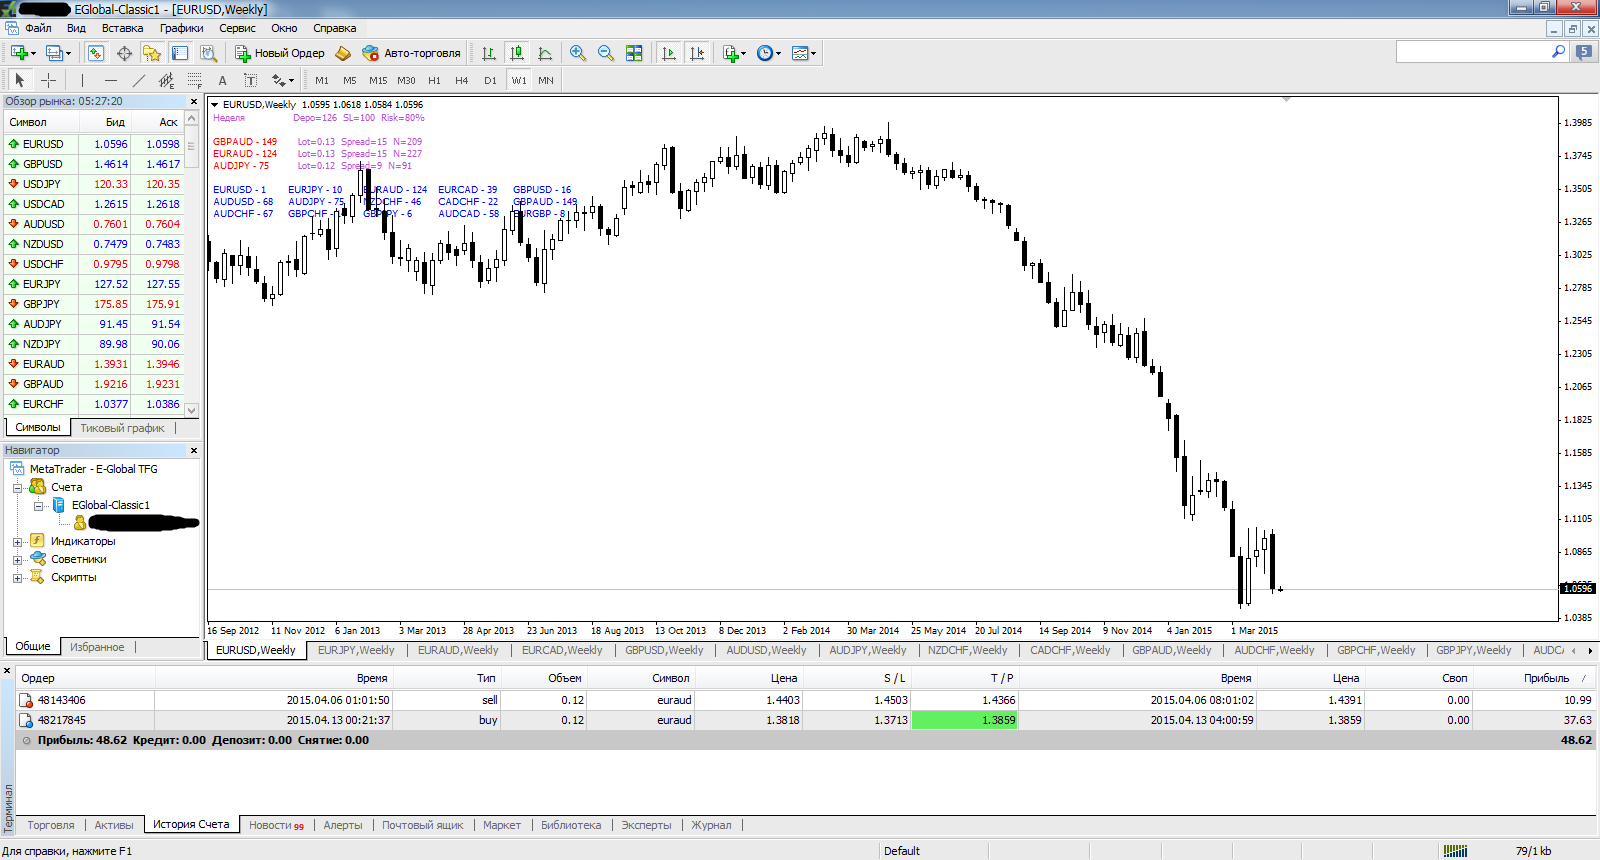Click the search magnifier icon
Image resolution: width=1600 pixels, height=860 pixels.
(x=1558, y=52)
